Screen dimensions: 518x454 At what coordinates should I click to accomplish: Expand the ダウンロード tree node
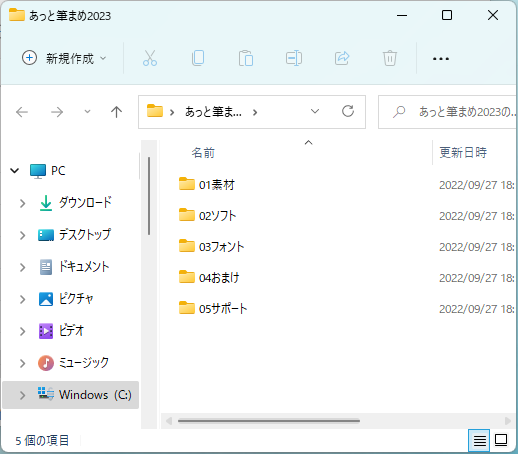(x=22, y=203)
